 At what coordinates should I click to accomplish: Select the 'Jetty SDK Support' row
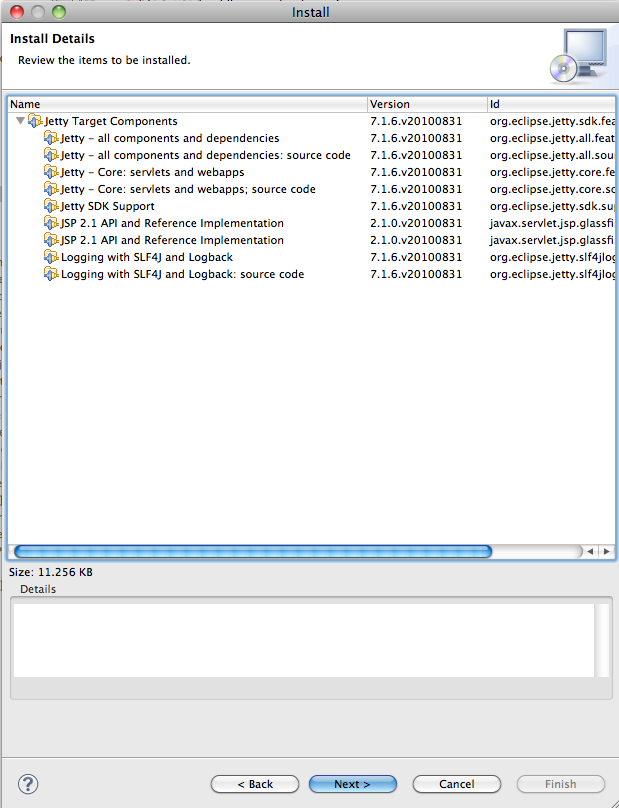[108, 206]
